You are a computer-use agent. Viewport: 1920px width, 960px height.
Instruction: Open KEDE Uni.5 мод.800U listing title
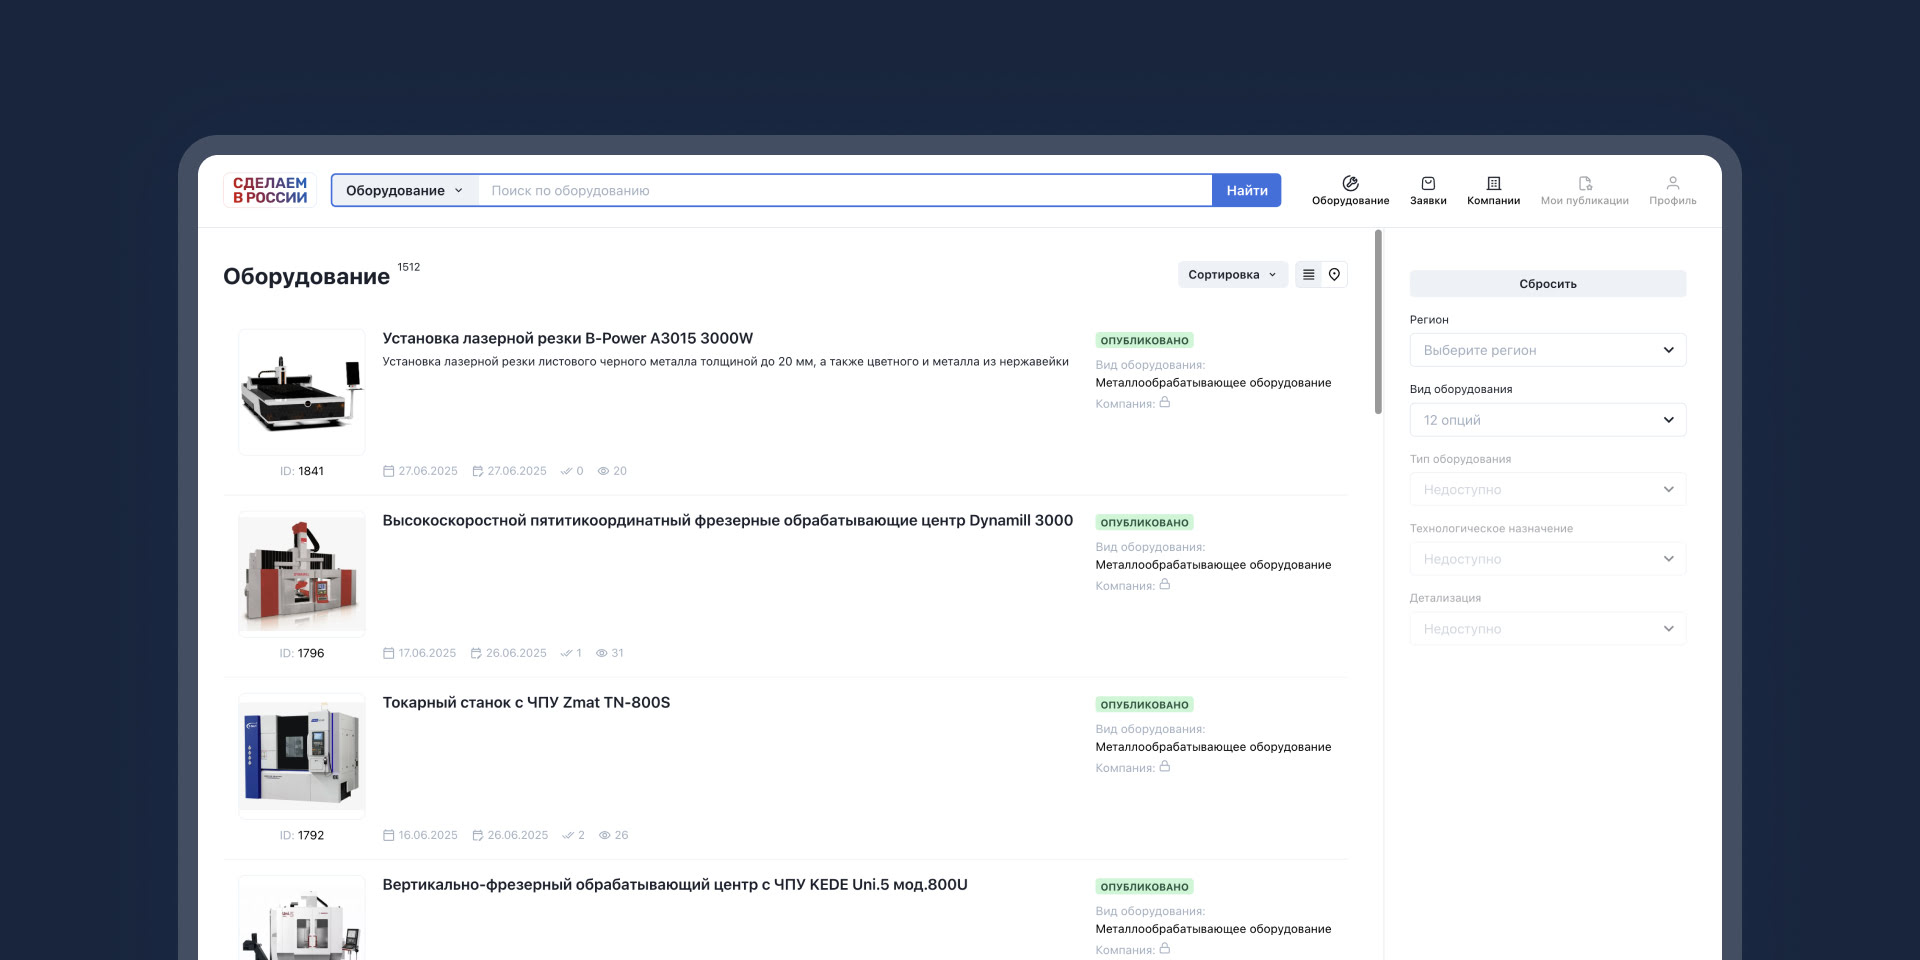point(675,884)
